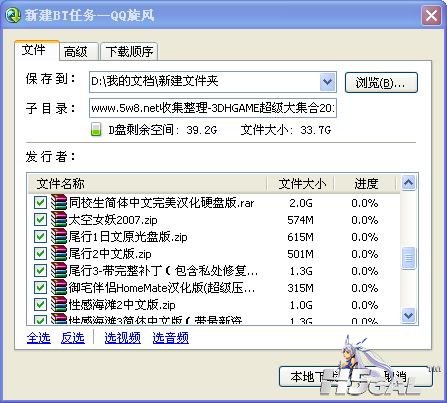Click the D盘剩余空间: 39.2G text

coord(163,130)
